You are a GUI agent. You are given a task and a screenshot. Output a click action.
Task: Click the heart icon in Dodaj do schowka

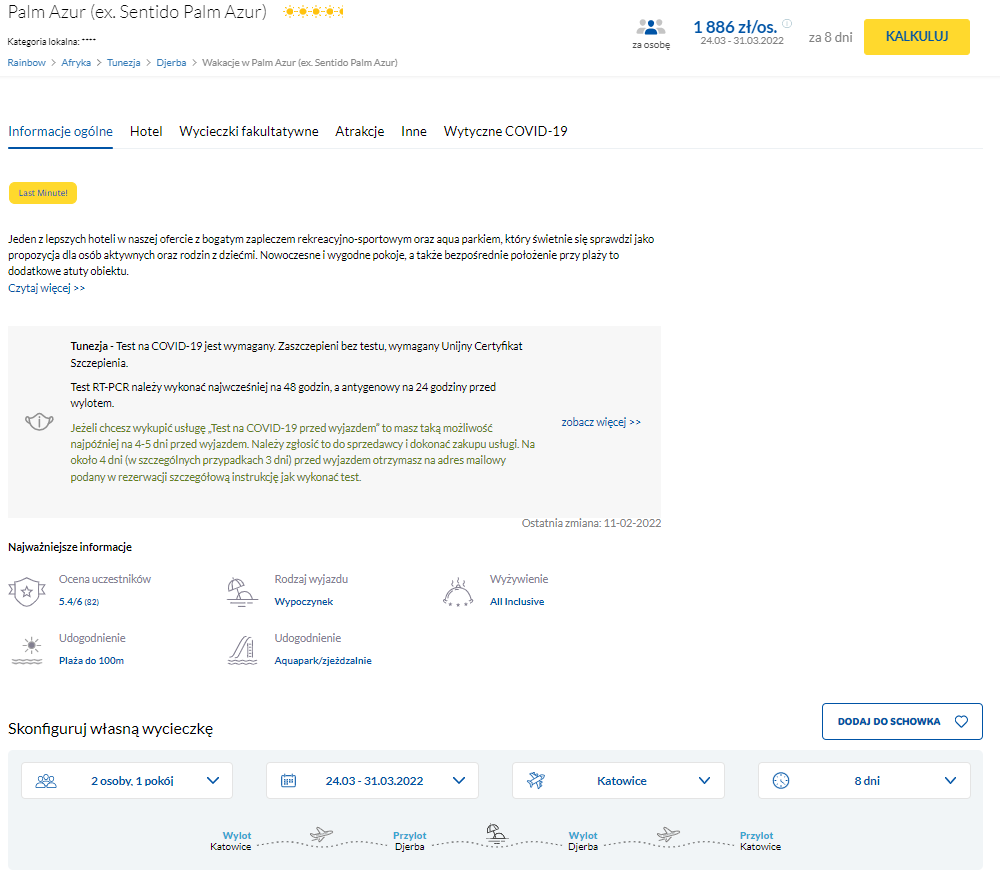(x=961, y=722)
